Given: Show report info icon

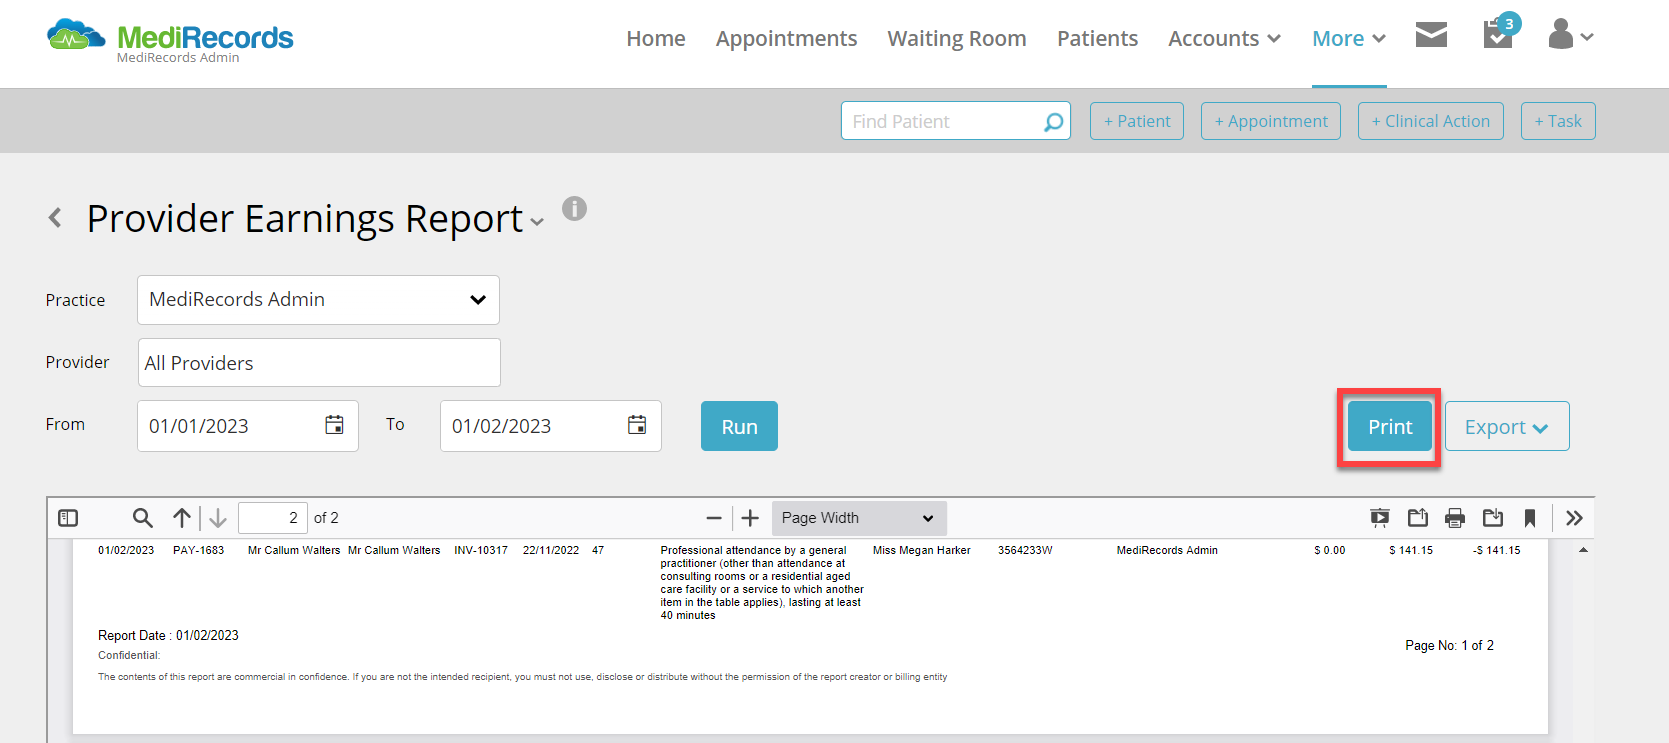Looking at the screenshot, I should coord(574,208).
